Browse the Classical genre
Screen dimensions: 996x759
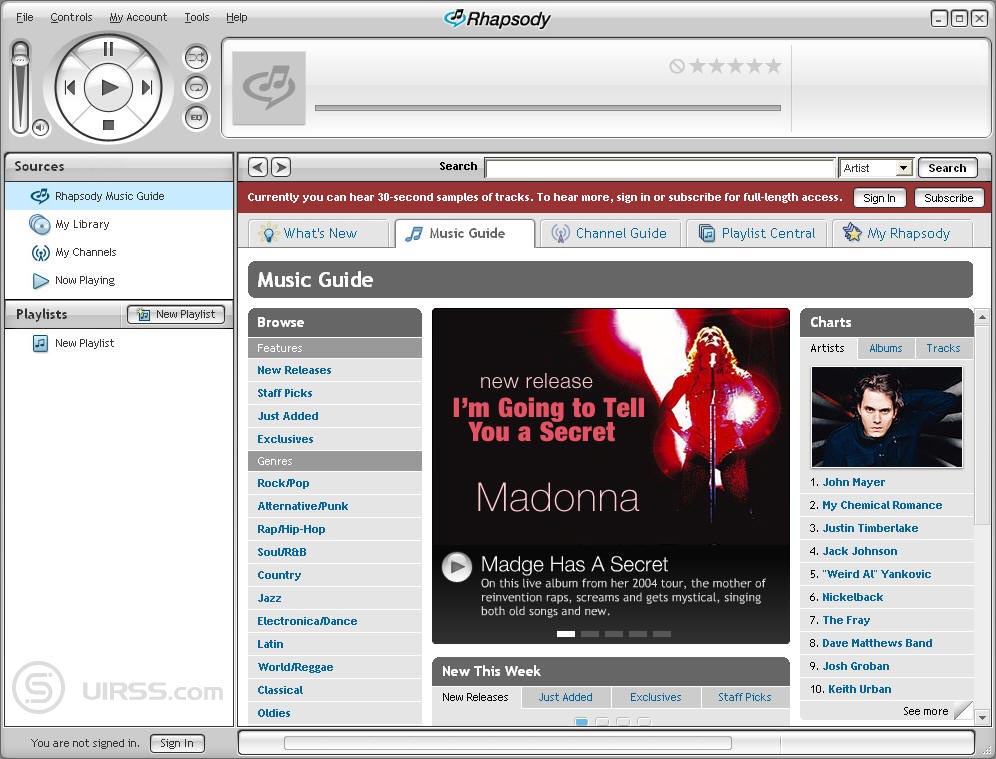pos(280,690)
